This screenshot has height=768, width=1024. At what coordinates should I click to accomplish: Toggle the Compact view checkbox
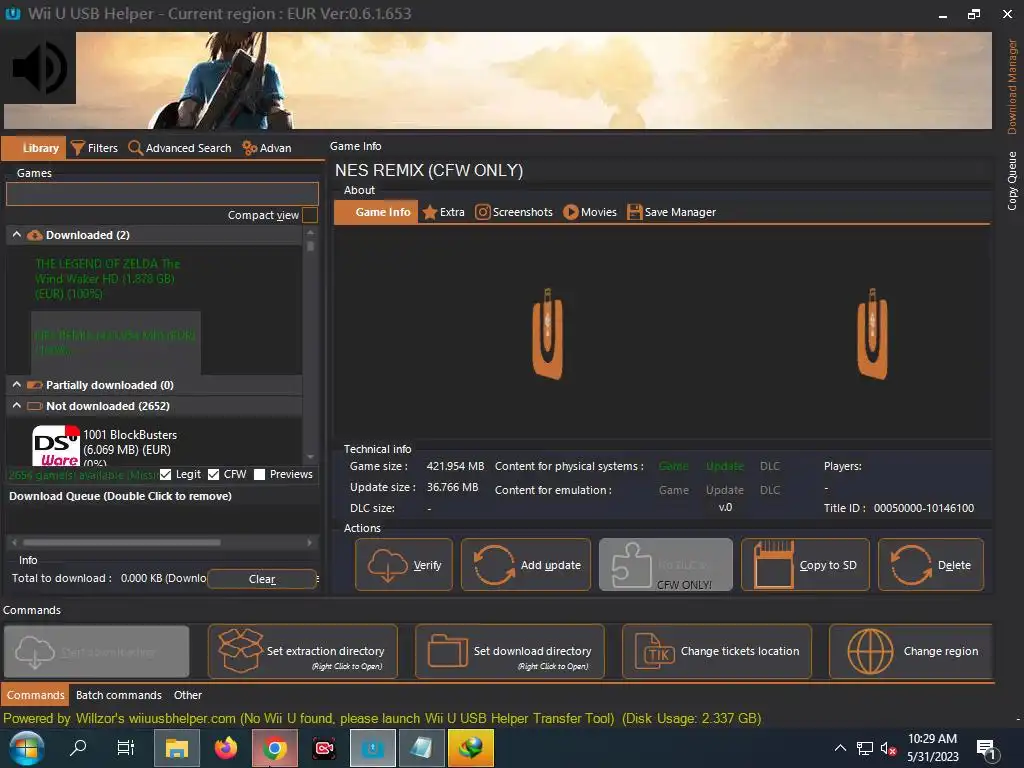(x=310, y=215)
